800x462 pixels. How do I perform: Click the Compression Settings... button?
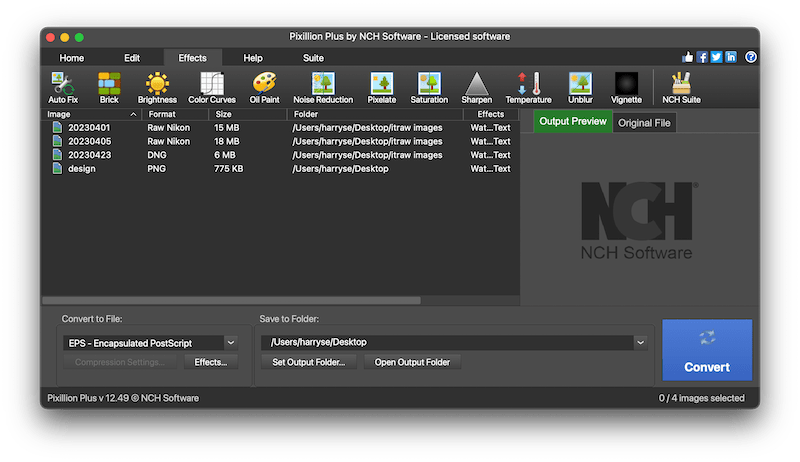tap(120, 362)
